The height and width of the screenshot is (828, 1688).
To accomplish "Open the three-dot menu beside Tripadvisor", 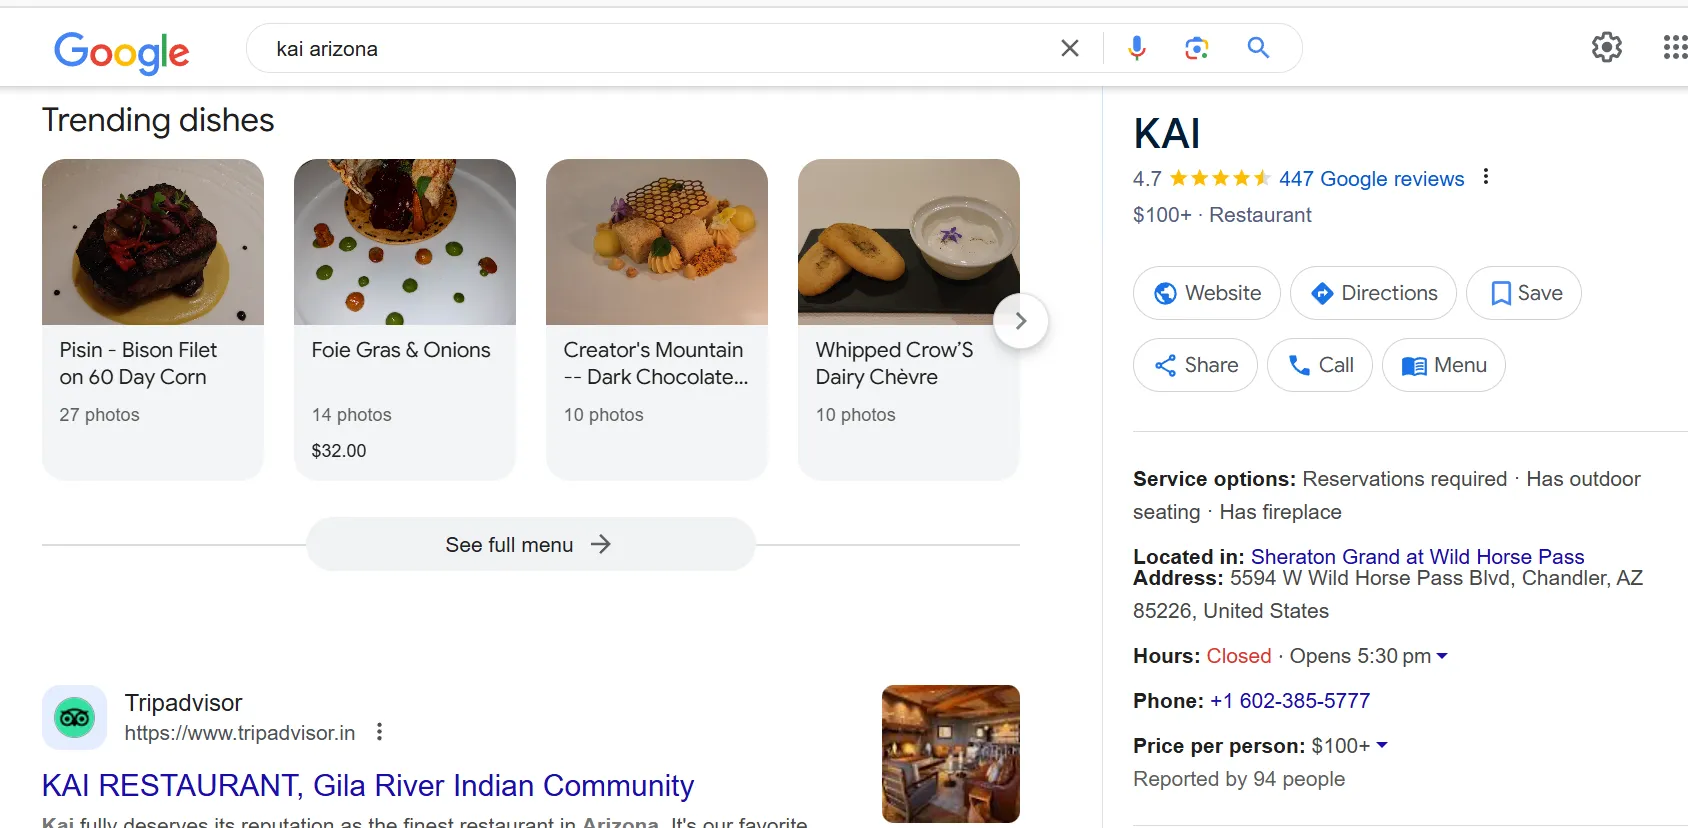I will 379,732.
